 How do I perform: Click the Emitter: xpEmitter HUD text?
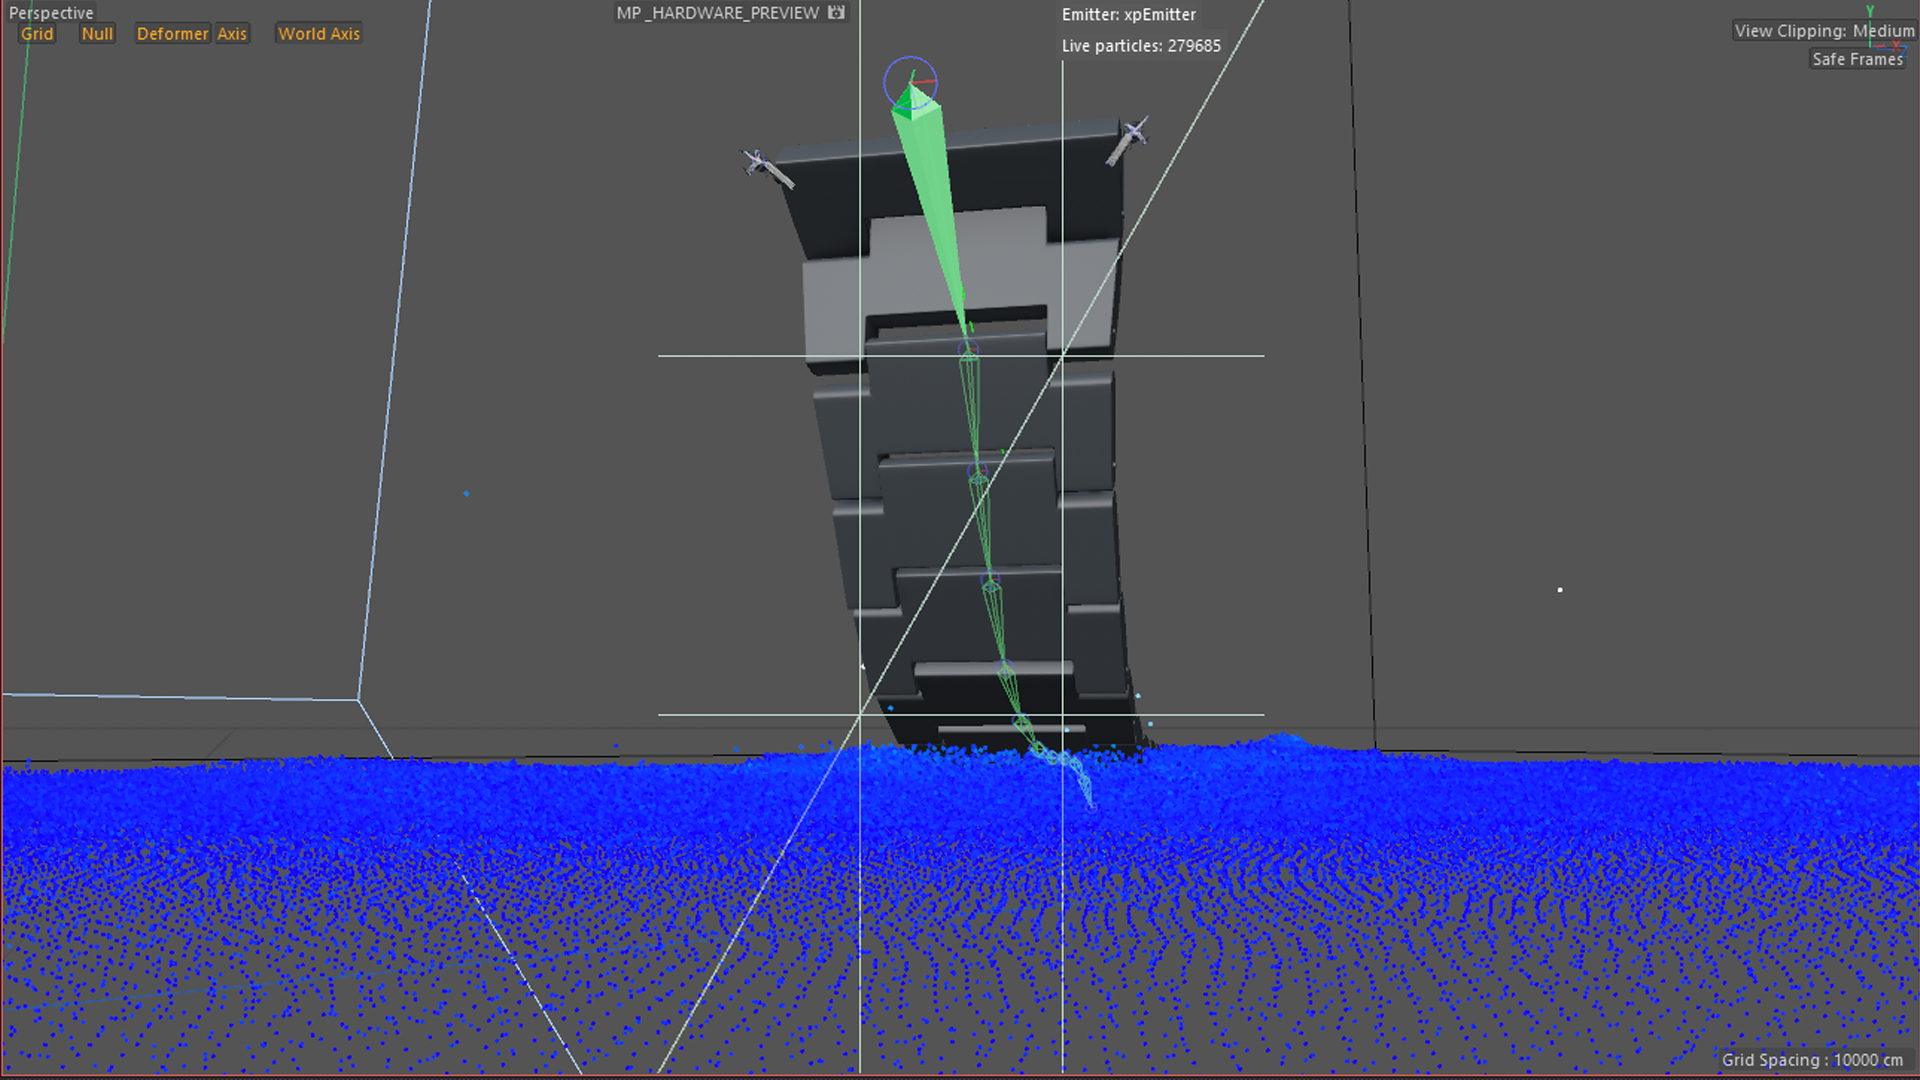[x=1128, y=15]
